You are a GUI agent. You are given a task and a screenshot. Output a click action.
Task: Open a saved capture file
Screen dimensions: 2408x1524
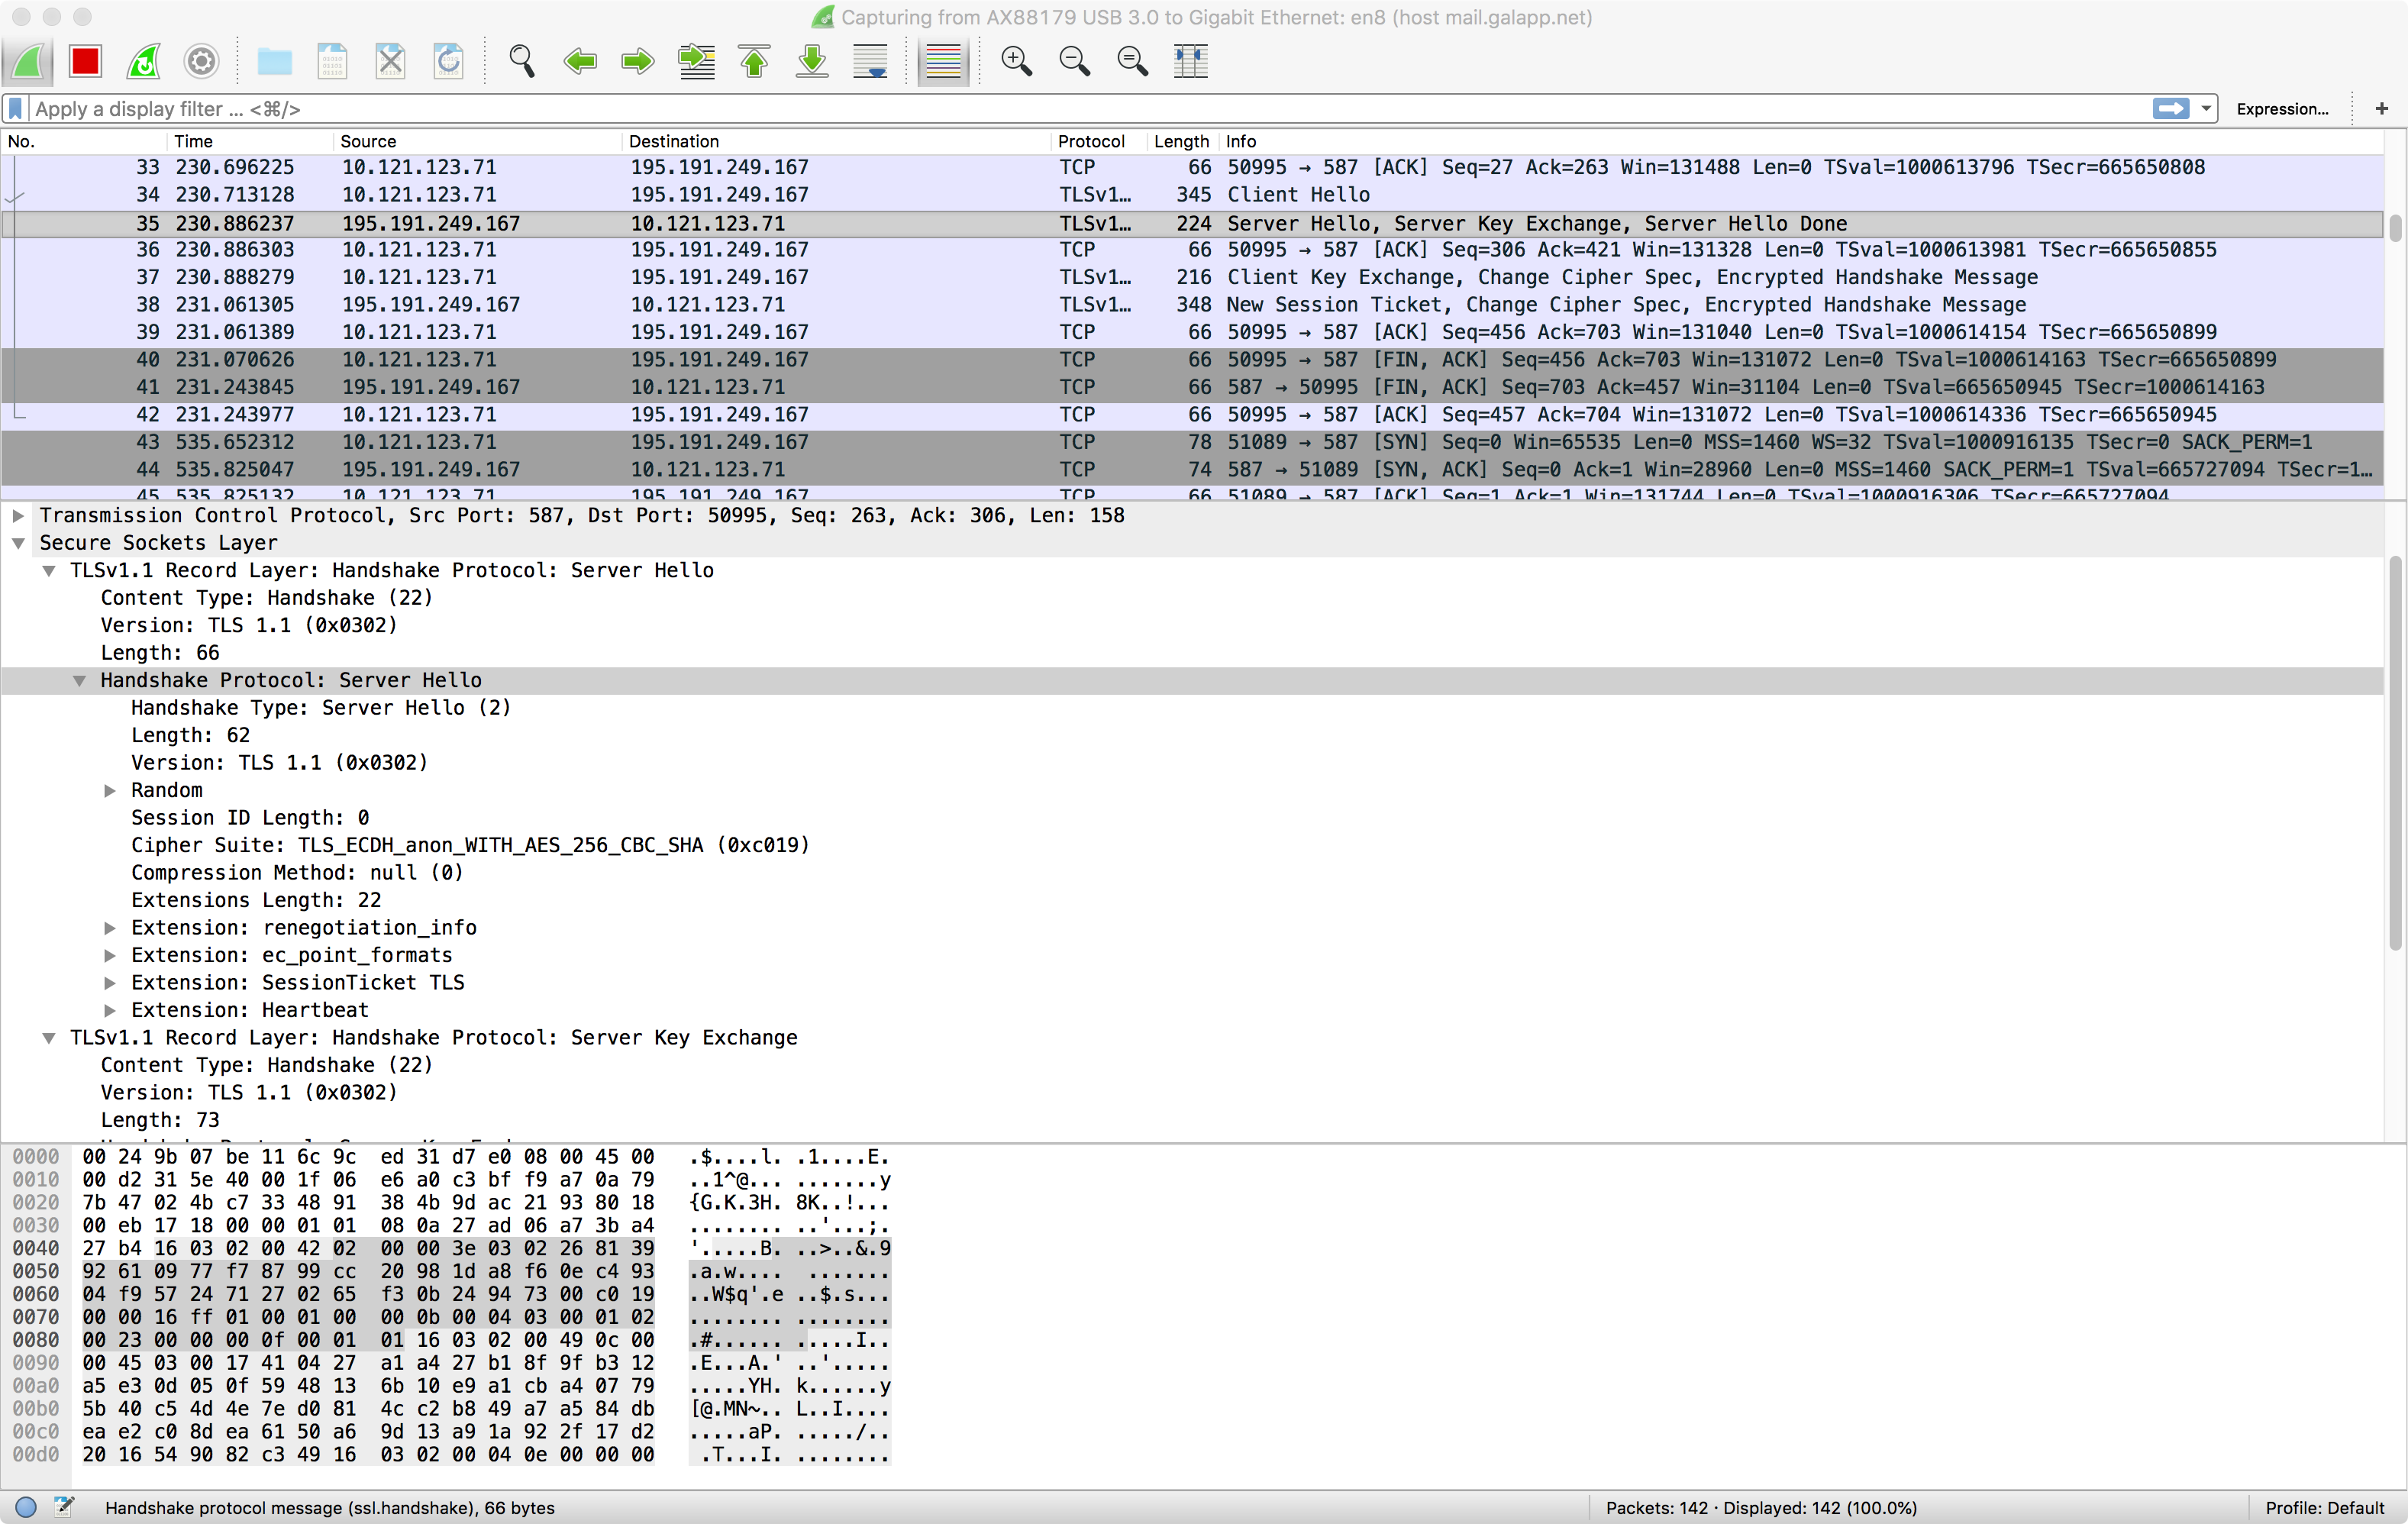point(274,61)
